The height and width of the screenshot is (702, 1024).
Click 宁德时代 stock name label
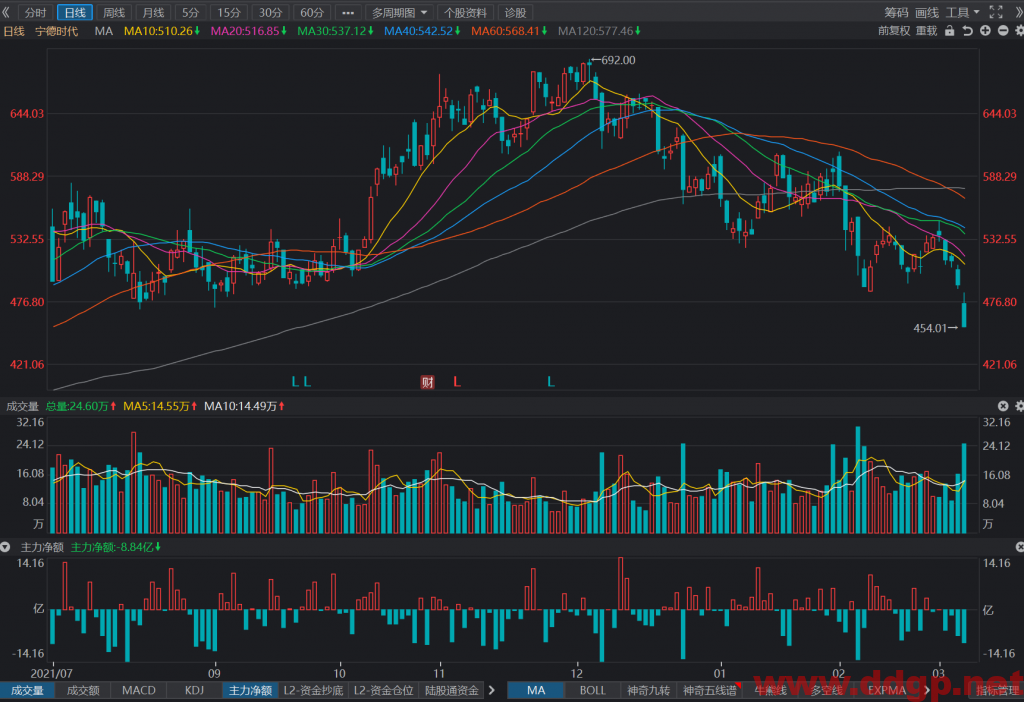pos(56,31)
